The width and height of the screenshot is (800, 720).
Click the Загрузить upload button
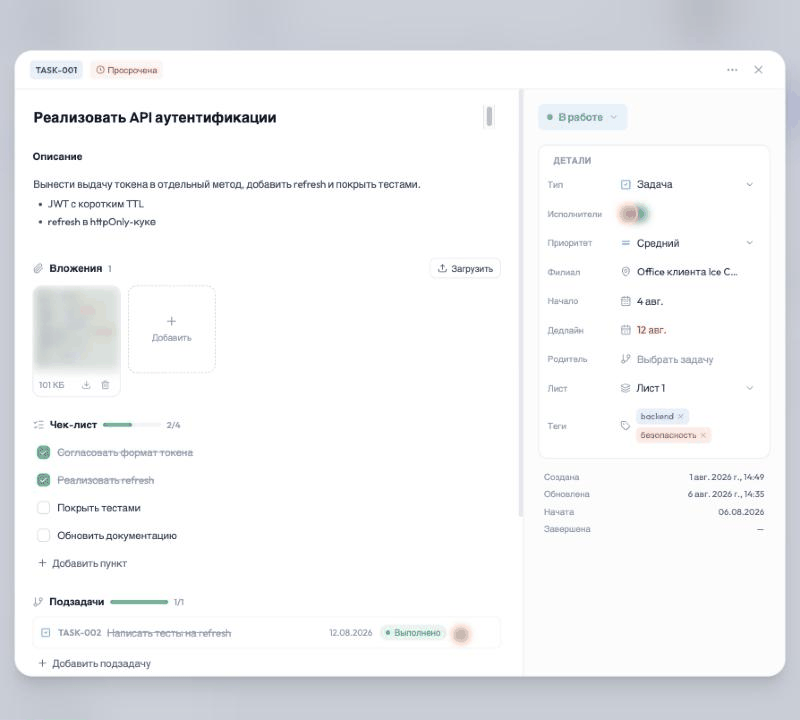pos(465,268)
